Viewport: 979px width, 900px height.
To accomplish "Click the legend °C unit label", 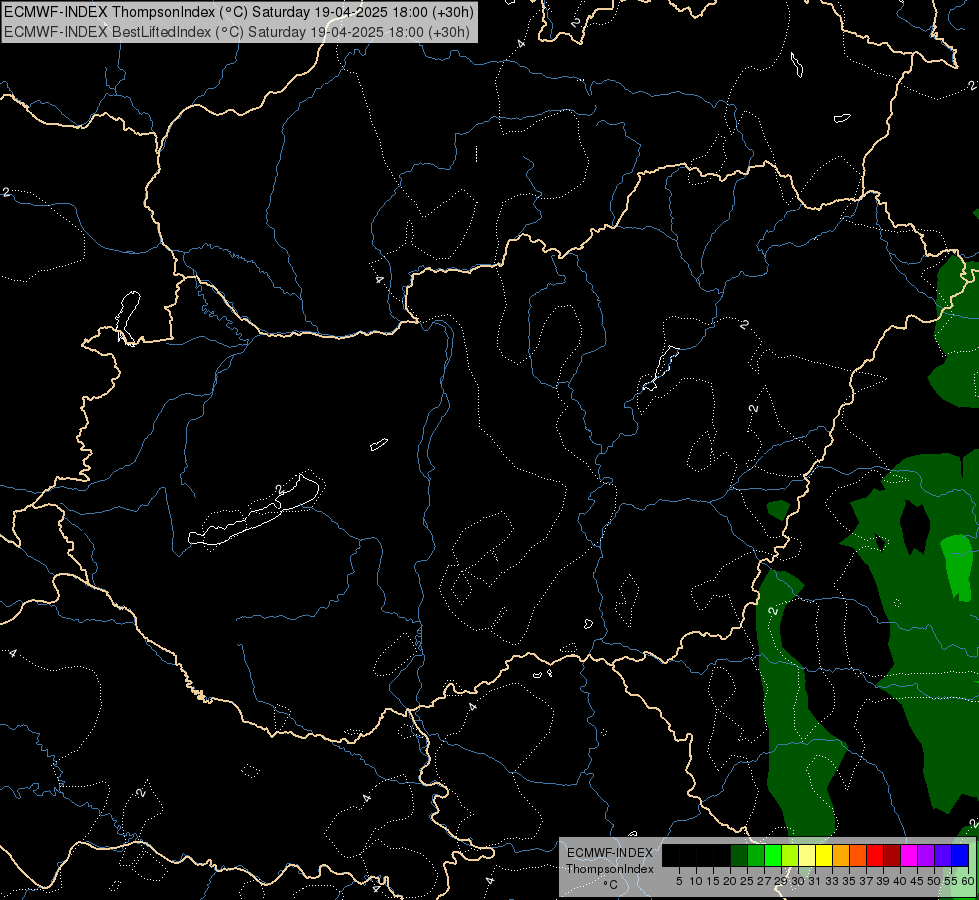I will pyautogui.click(x=611, y=885).
